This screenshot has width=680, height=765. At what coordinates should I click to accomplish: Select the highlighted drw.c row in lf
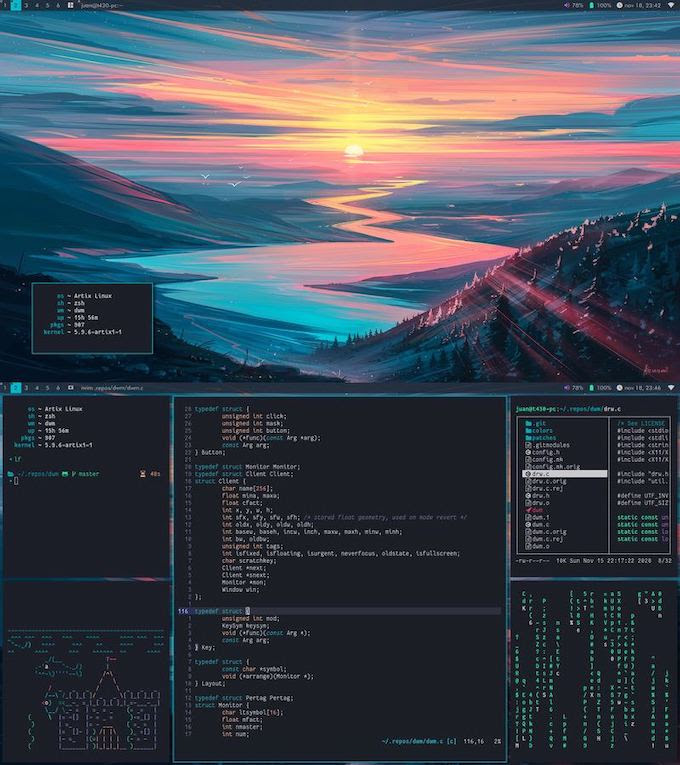pos(565,474)
